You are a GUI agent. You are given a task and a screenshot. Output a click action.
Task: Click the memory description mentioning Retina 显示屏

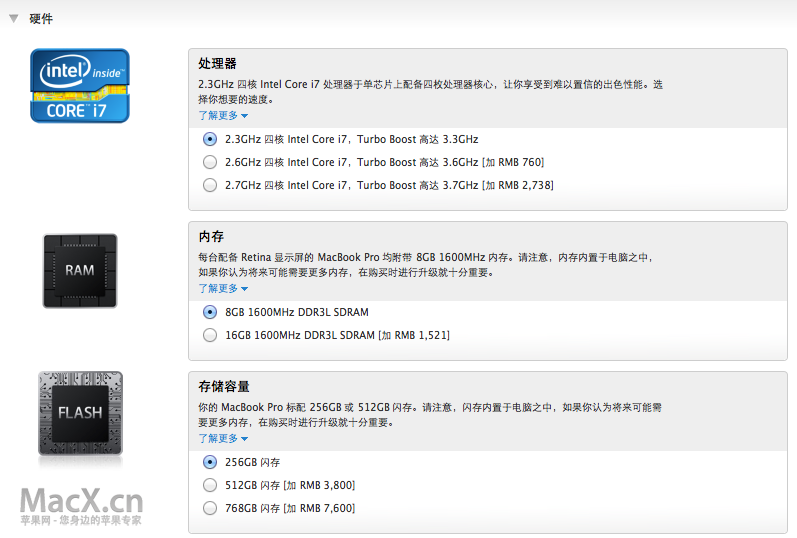[x=426, y=264]
